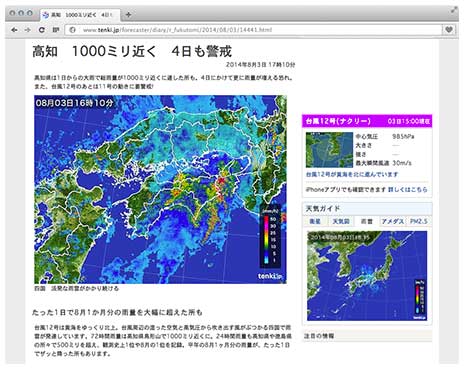Click the typhoon track map thumbnail
Image resolution: width=464 pixels, height=369 pixels.
[x=329, y=150]
